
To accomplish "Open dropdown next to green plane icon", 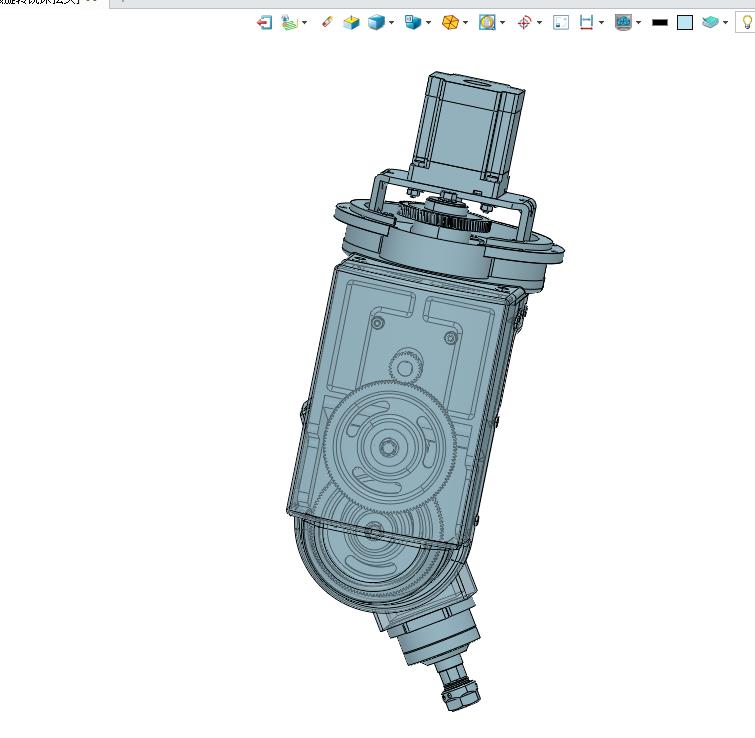I will pyautogui.click(x=304, y=23).
